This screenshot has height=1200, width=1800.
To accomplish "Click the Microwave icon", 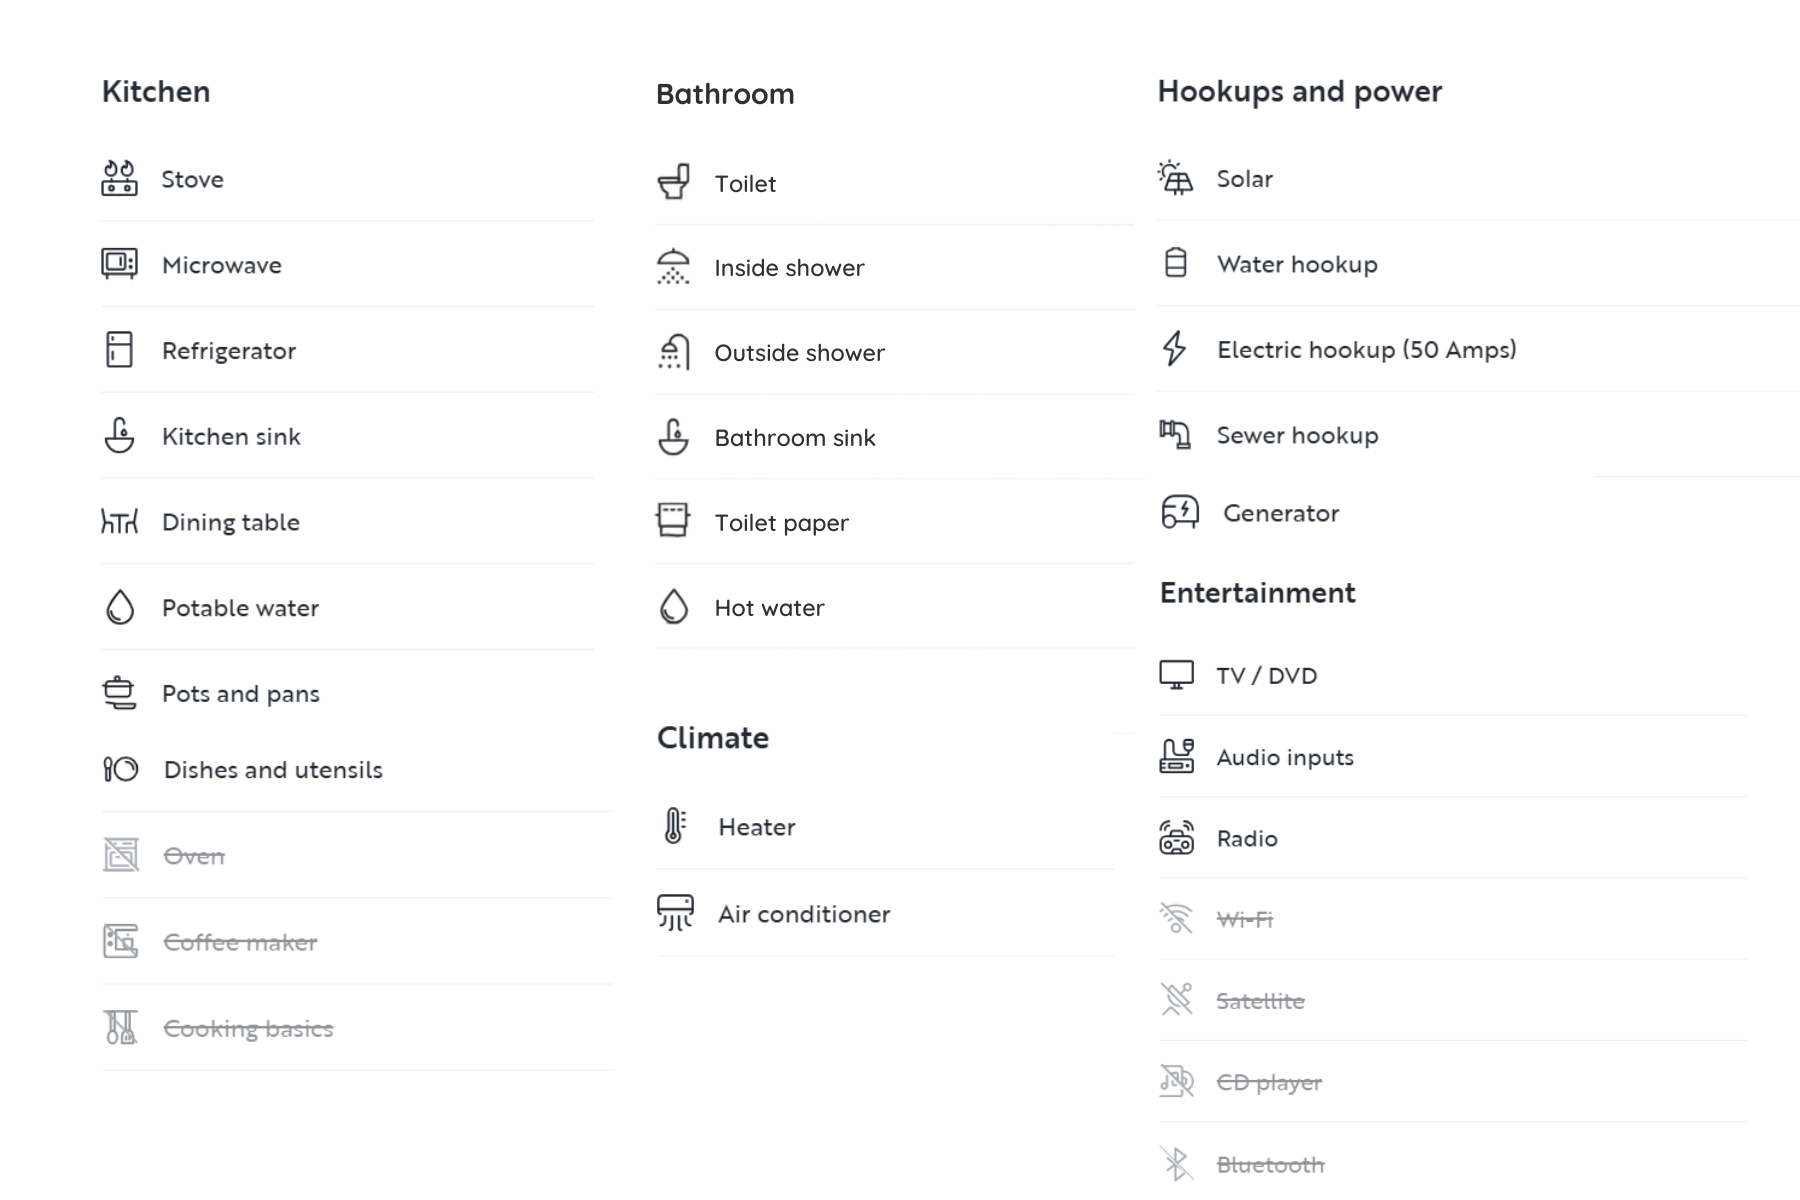I will [x=119, y=264].
